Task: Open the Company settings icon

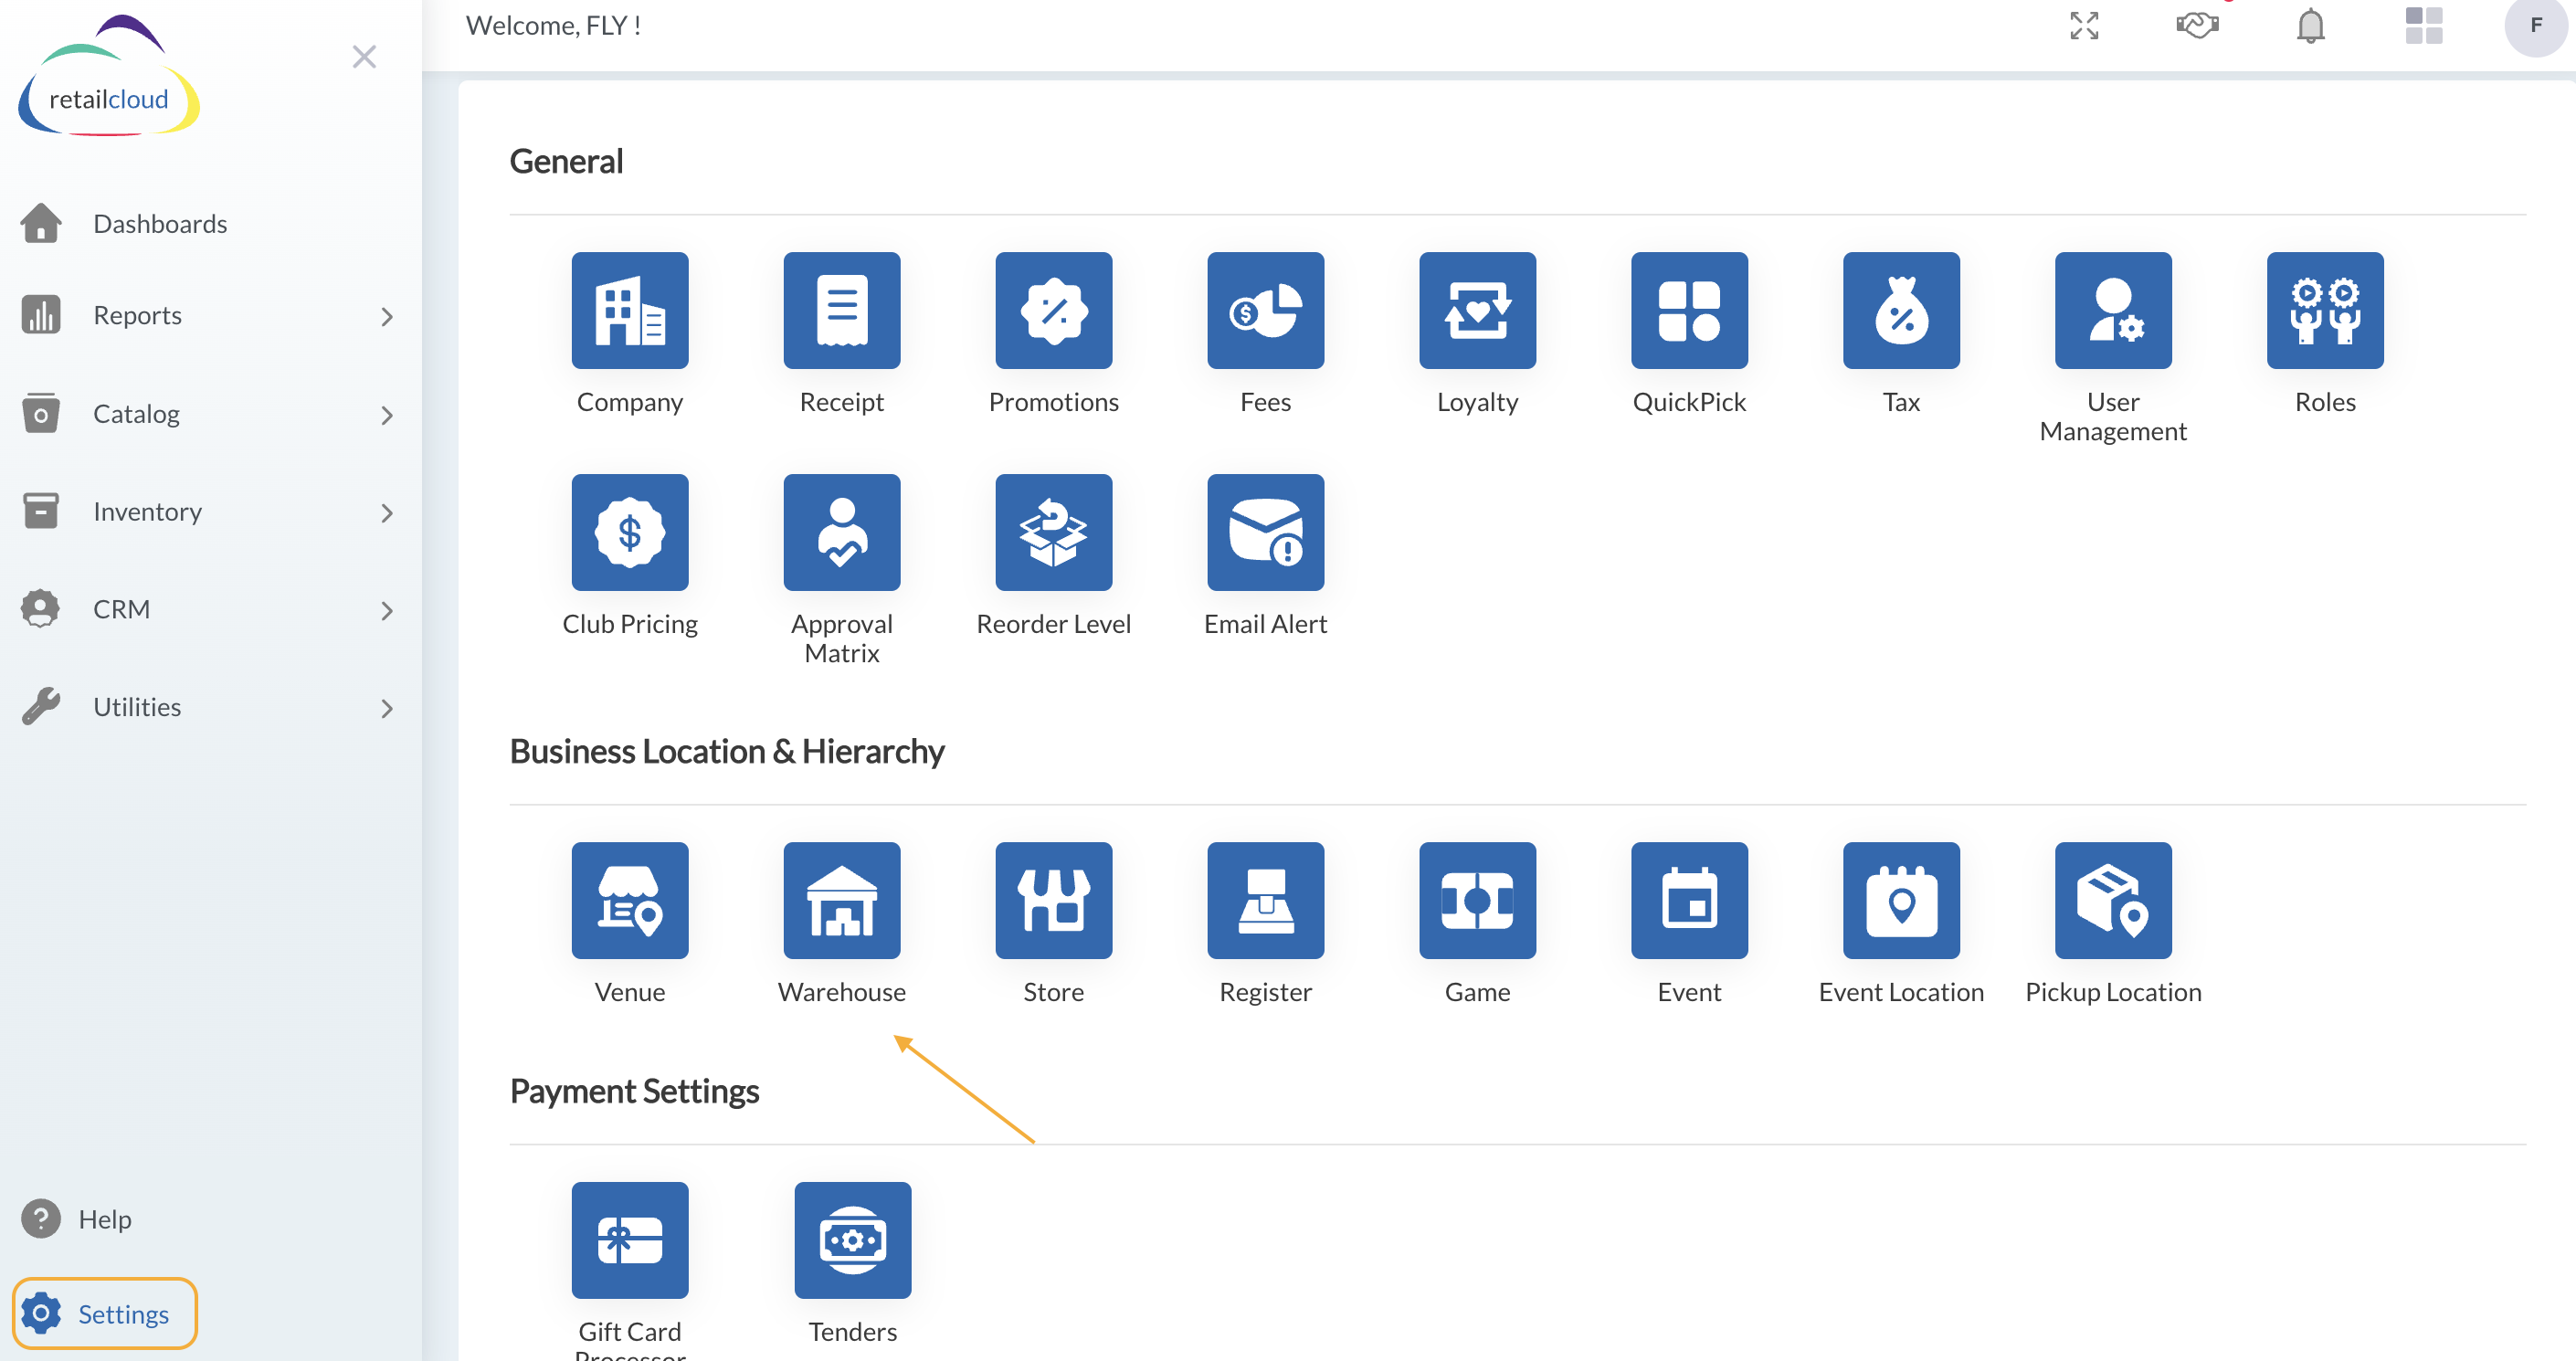Action: coord(630,310)
